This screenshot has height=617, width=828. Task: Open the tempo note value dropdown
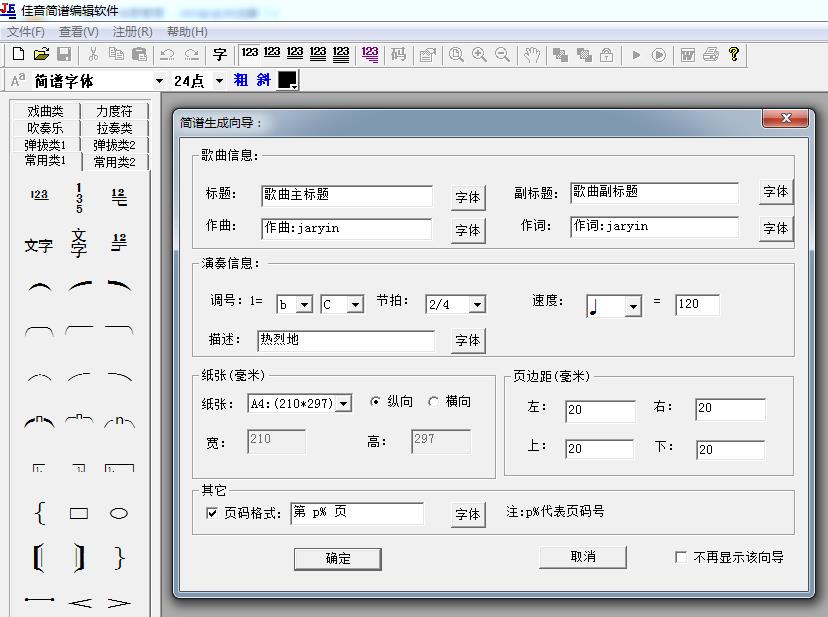[632, 307]
